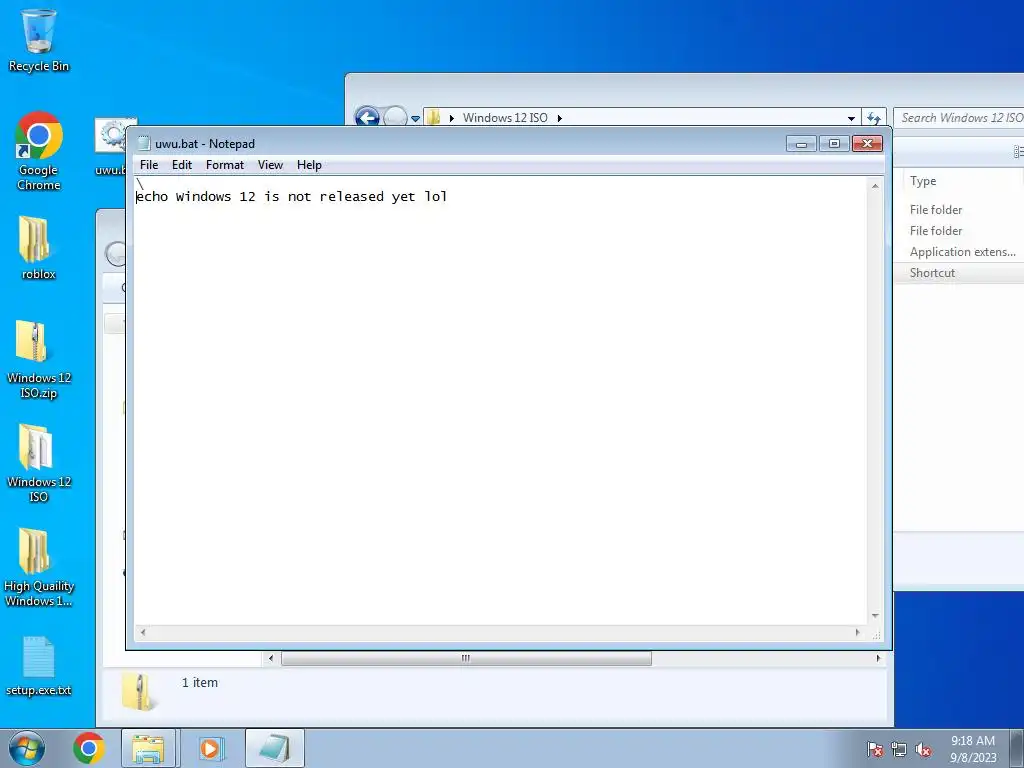Select the uwu.bat file on the desktop
The image size is (1024, 768).
pos(110,147)
